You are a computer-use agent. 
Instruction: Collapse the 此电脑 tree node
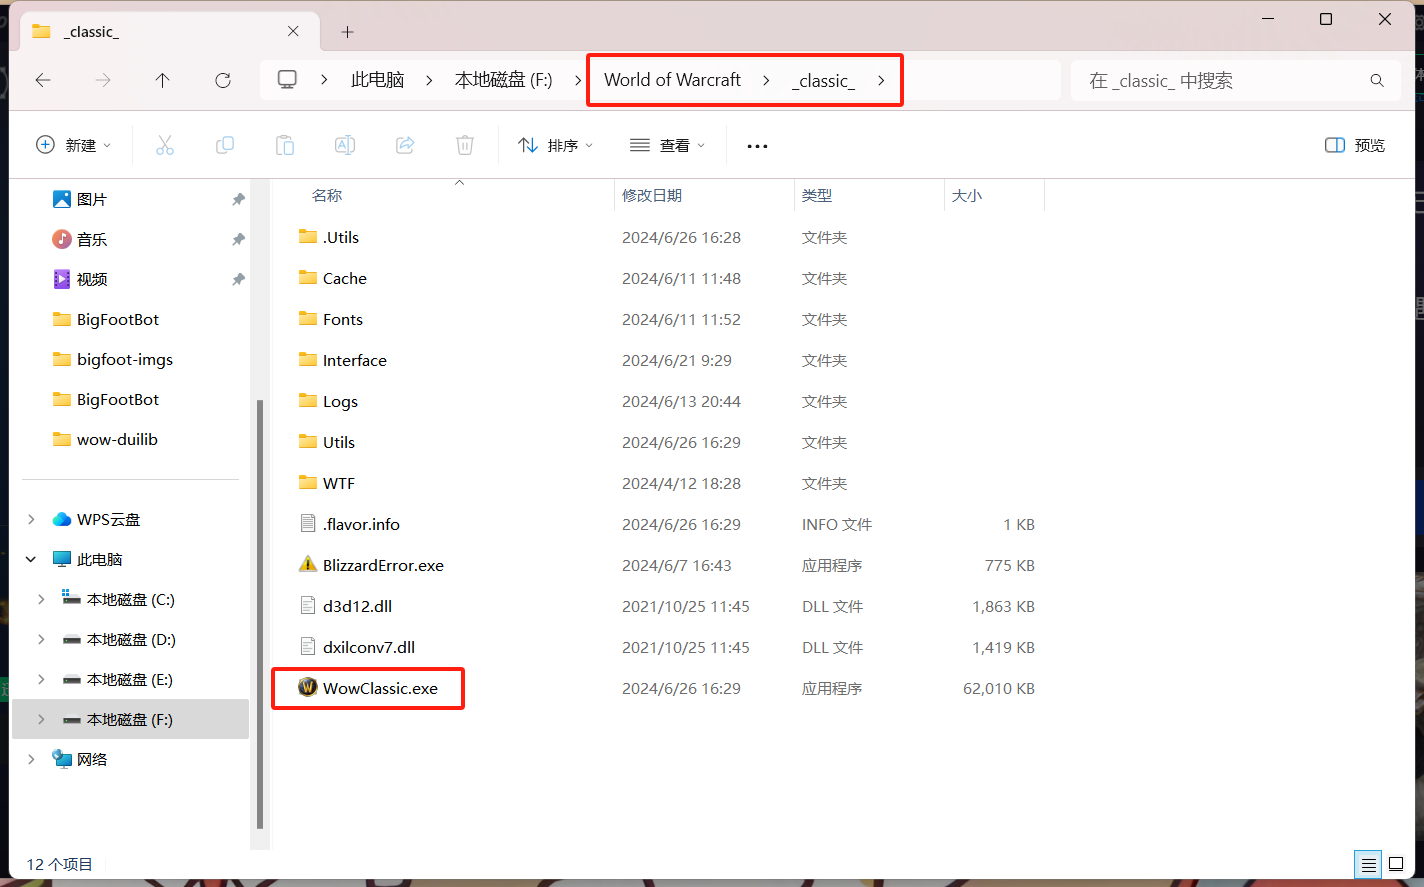pyautogui.click(x=31, y=559)
